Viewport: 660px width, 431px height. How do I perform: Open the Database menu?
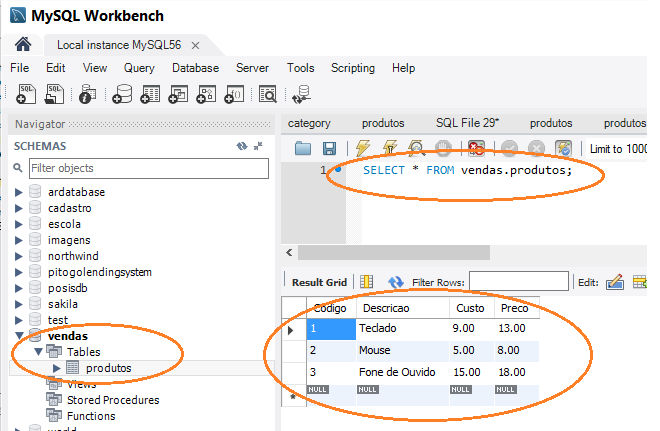[195, 68]
